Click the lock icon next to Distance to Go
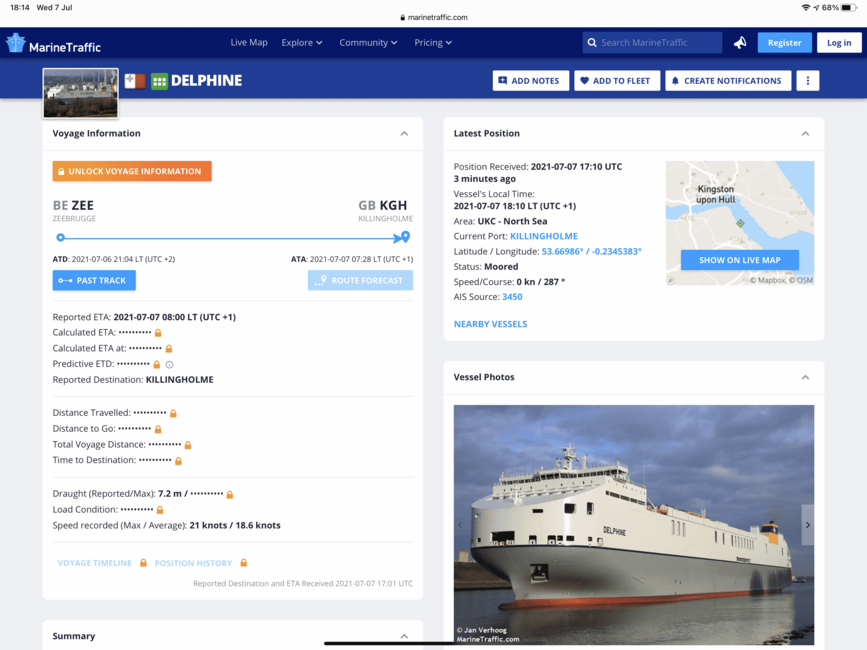 (158, 429)
